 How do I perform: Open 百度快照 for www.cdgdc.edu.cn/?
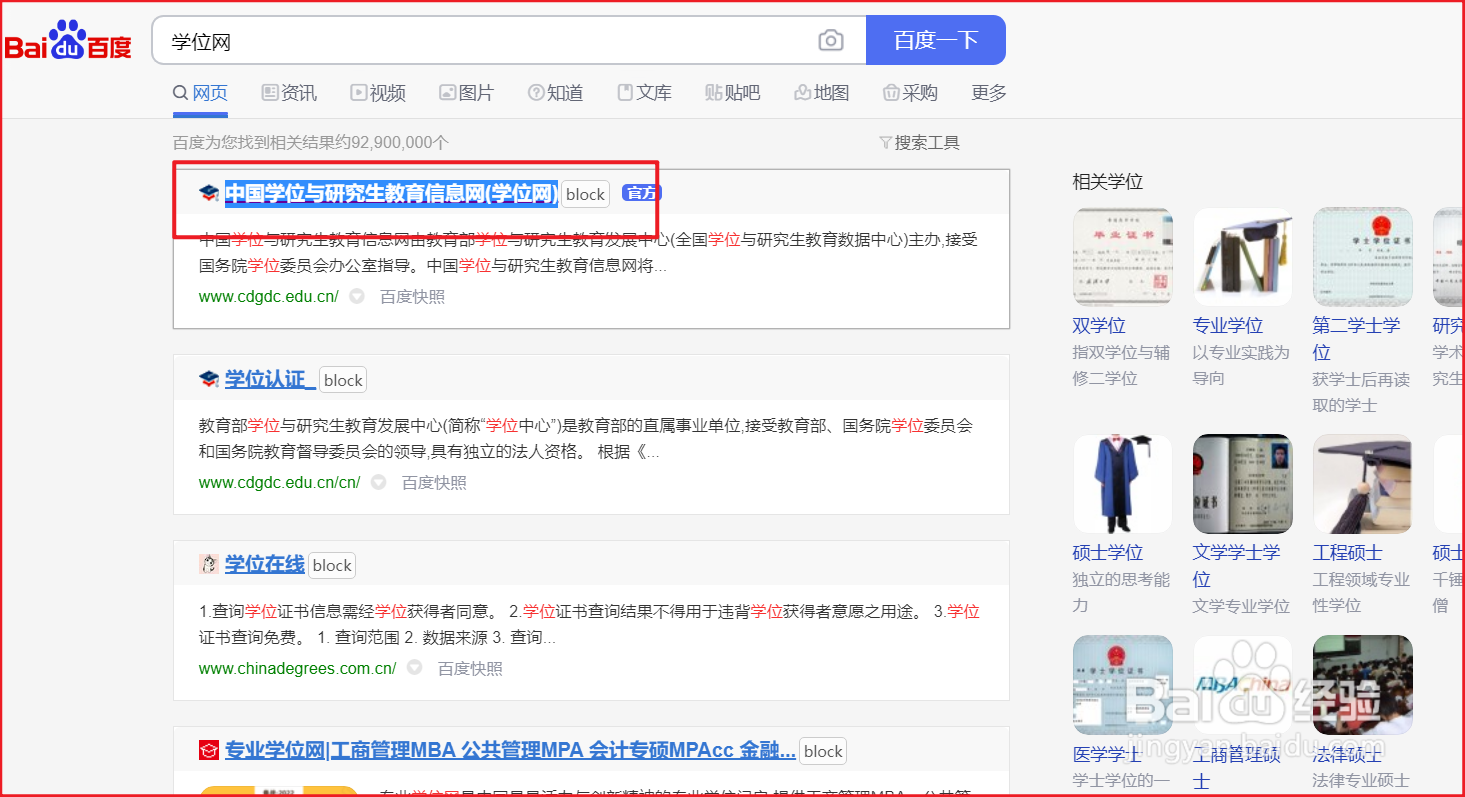point(412,297)
